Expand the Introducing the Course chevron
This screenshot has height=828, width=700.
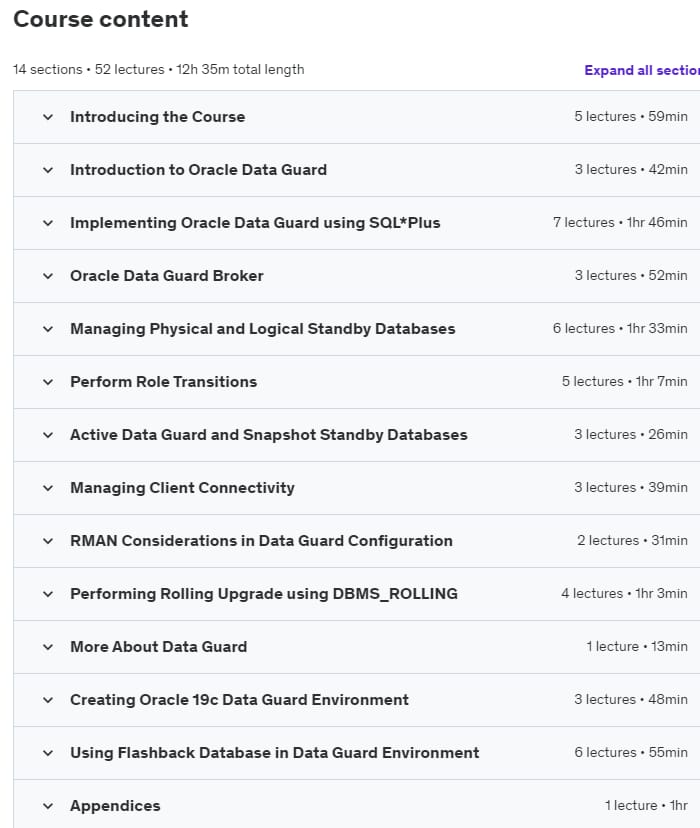click(x=48, y=117)
